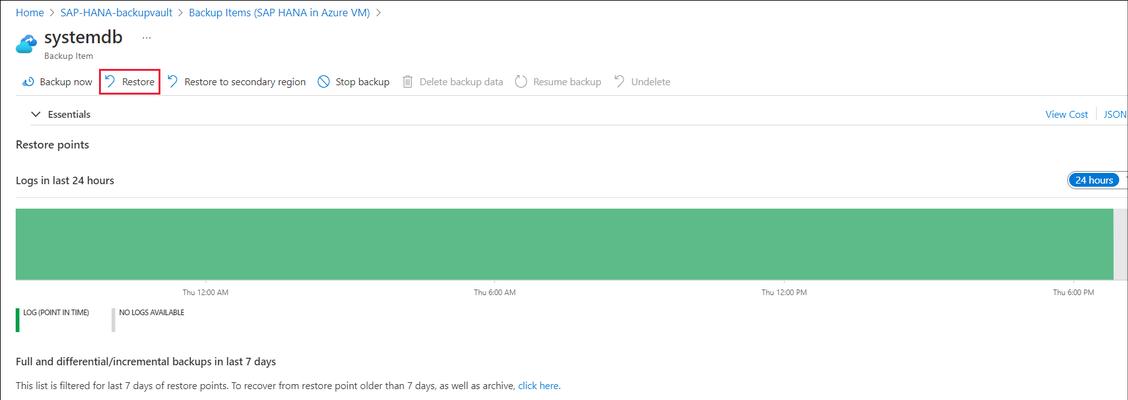1128x400 pixels.
Task: Click the Delete backup data label
Action: pos(461,82)
